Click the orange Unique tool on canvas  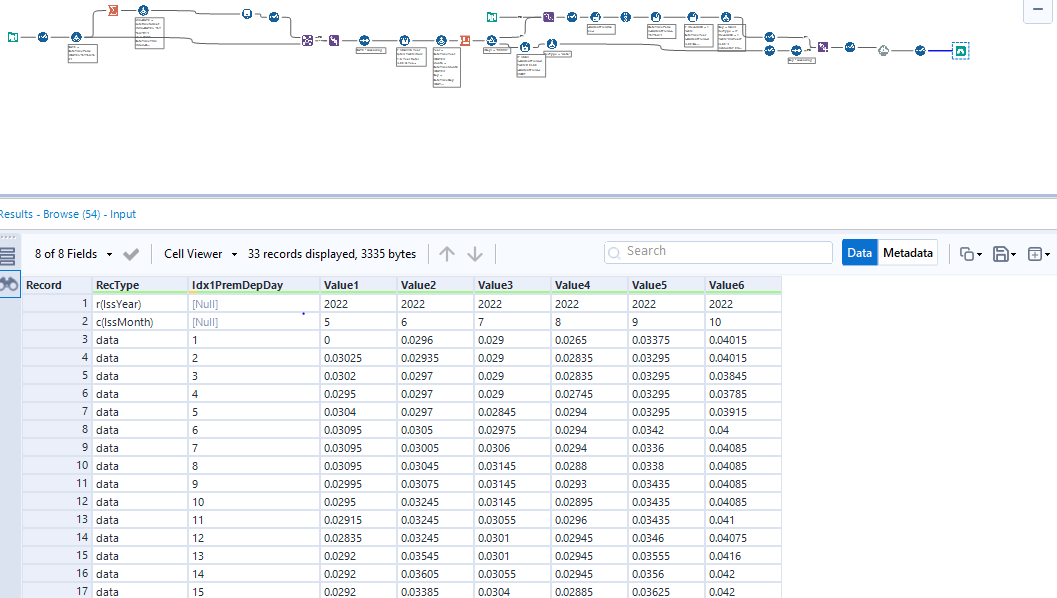pos(465,40)
